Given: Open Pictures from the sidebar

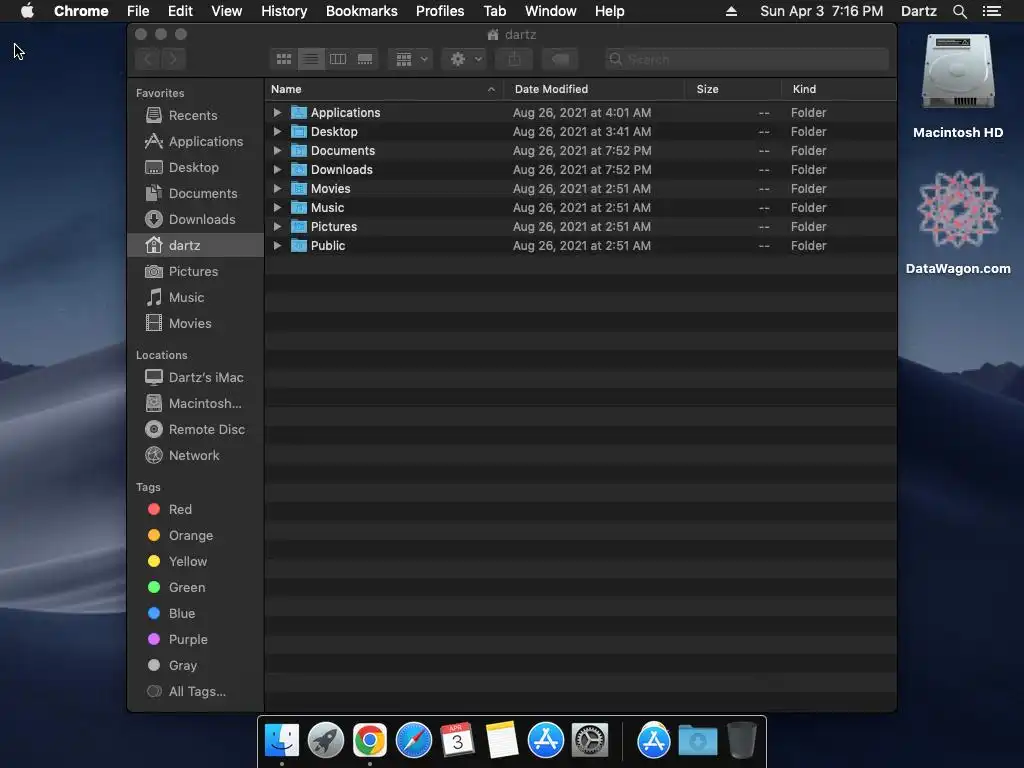Looking at the screenshot, I should click(x=195, y=272).
